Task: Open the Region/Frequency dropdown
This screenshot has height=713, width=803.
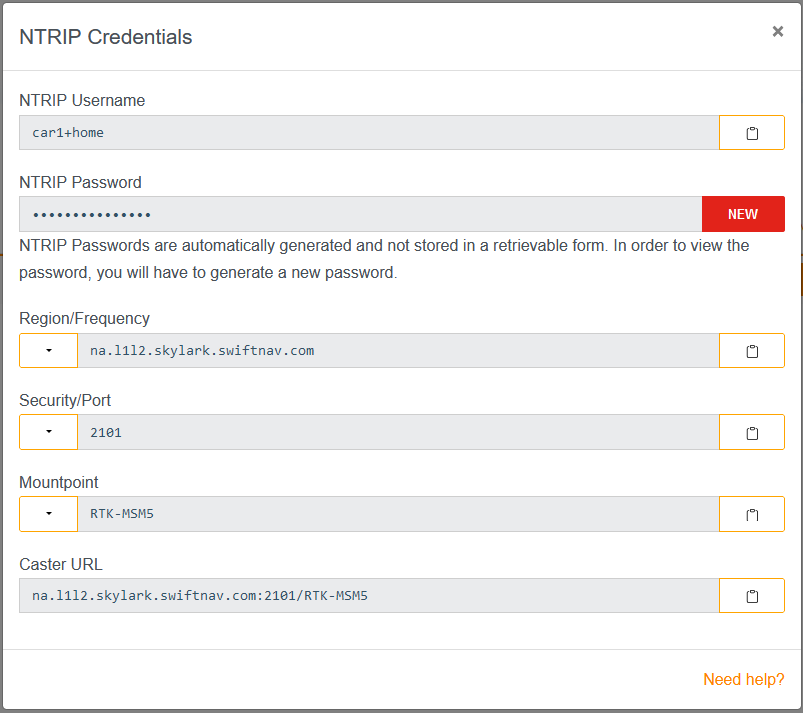Action: (x=49, y=351)
